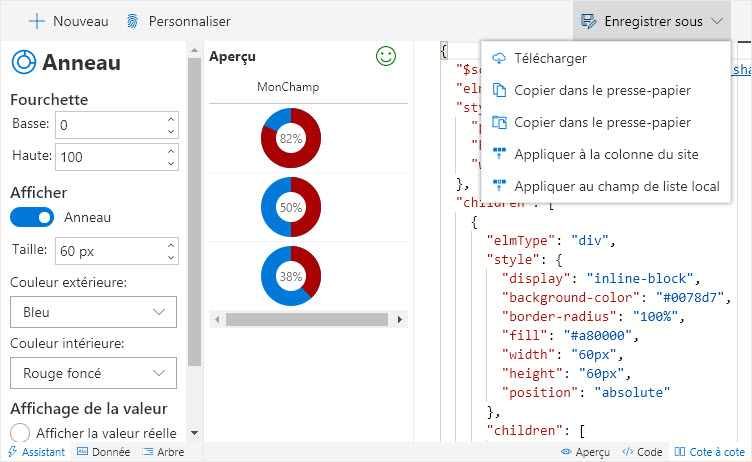Select Afficher la valeur réelle radio button

click(x=19, y=433)
